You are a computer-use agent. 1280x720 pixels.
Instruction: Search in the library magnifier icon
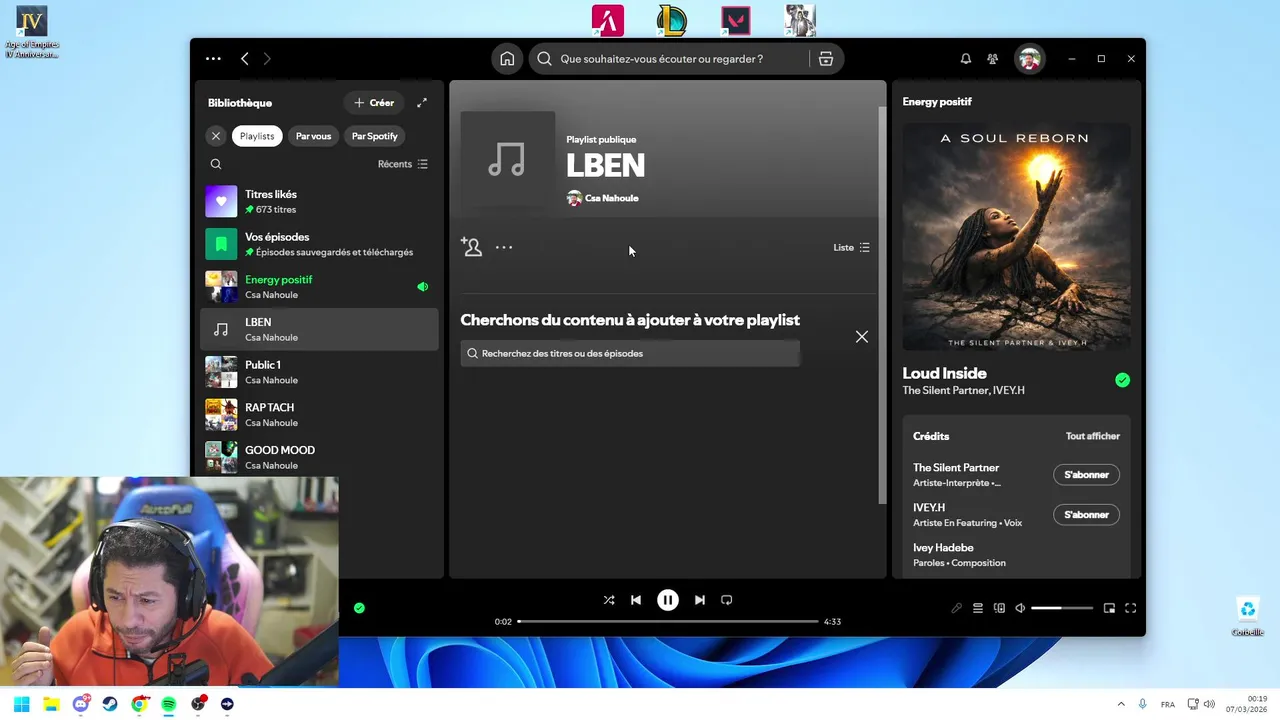(216, 164)
